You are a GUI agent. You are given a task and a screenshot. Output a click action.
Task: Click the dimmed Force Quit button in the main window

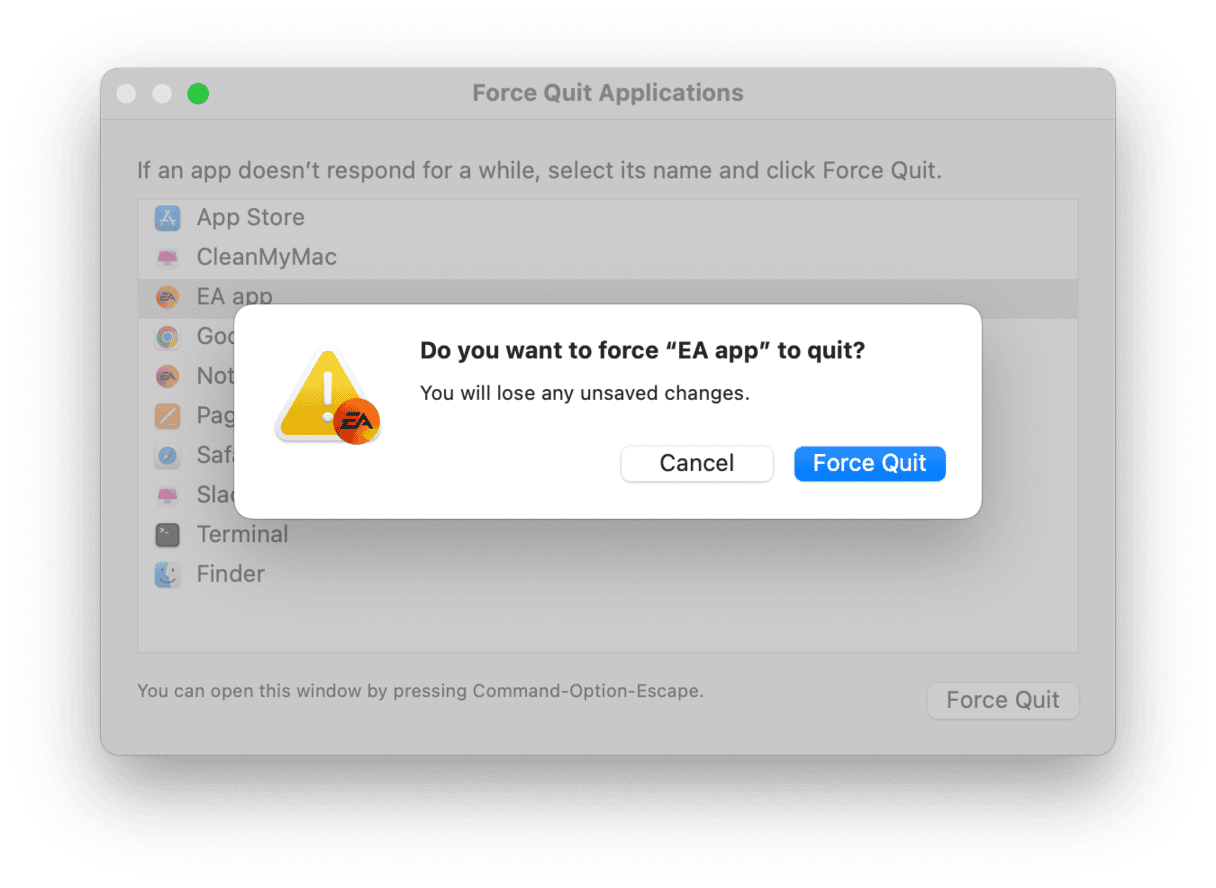click(1002, 700)
